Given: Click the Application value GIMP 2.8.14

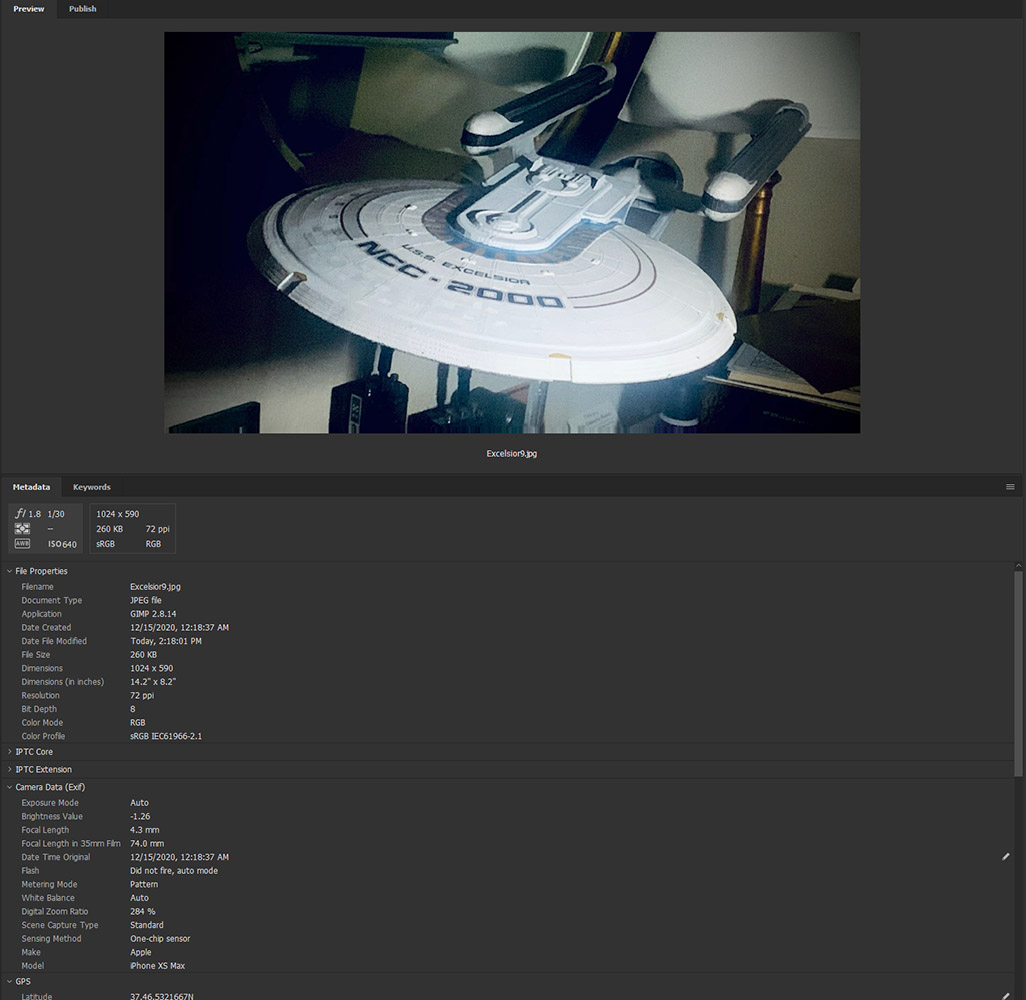Looking at the screenshot, I should (153, 614).
